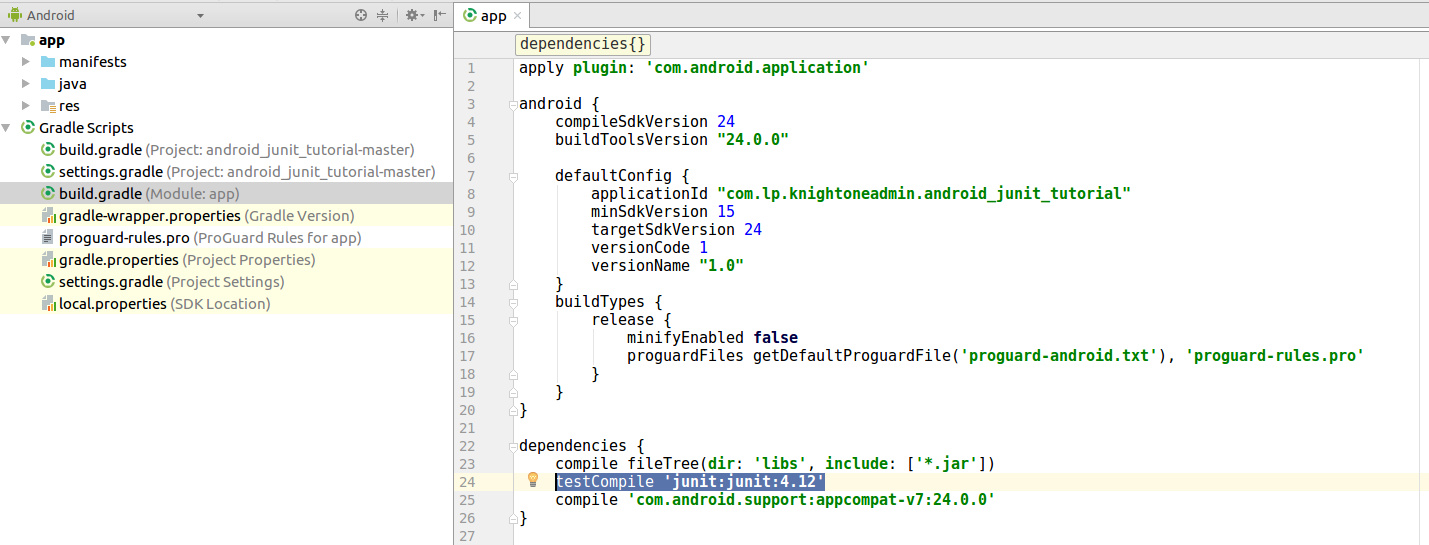Expand the manifests folder
1429x545 pixels.
coord(26,62)
